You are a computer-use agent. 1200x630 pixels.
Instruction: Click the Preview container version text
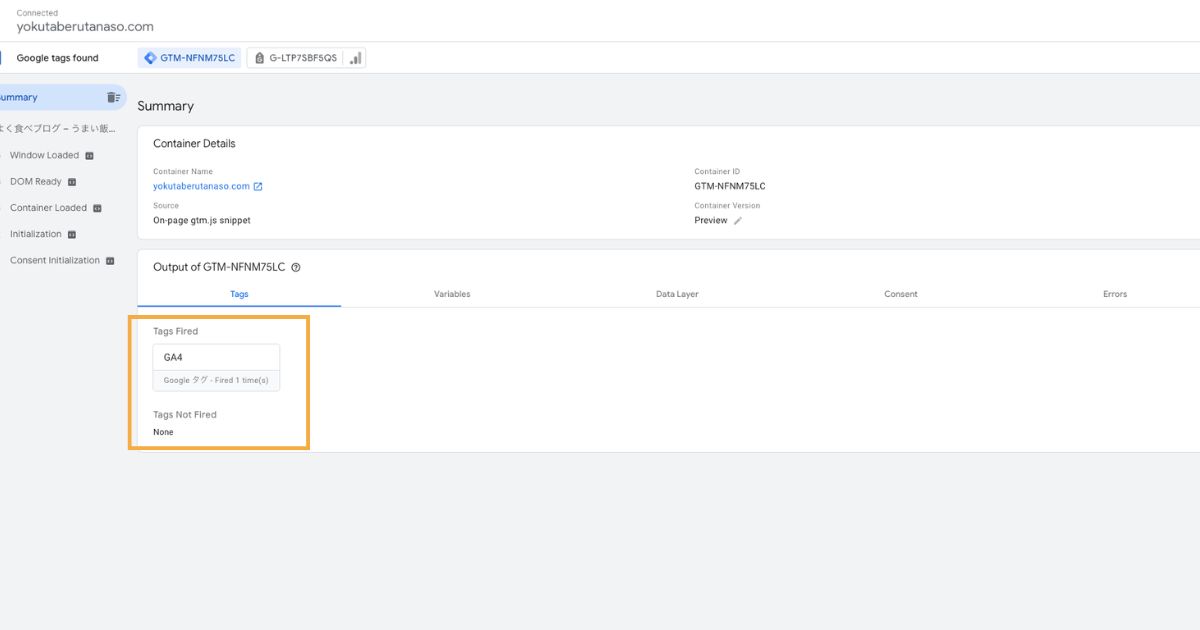point(711,220)
